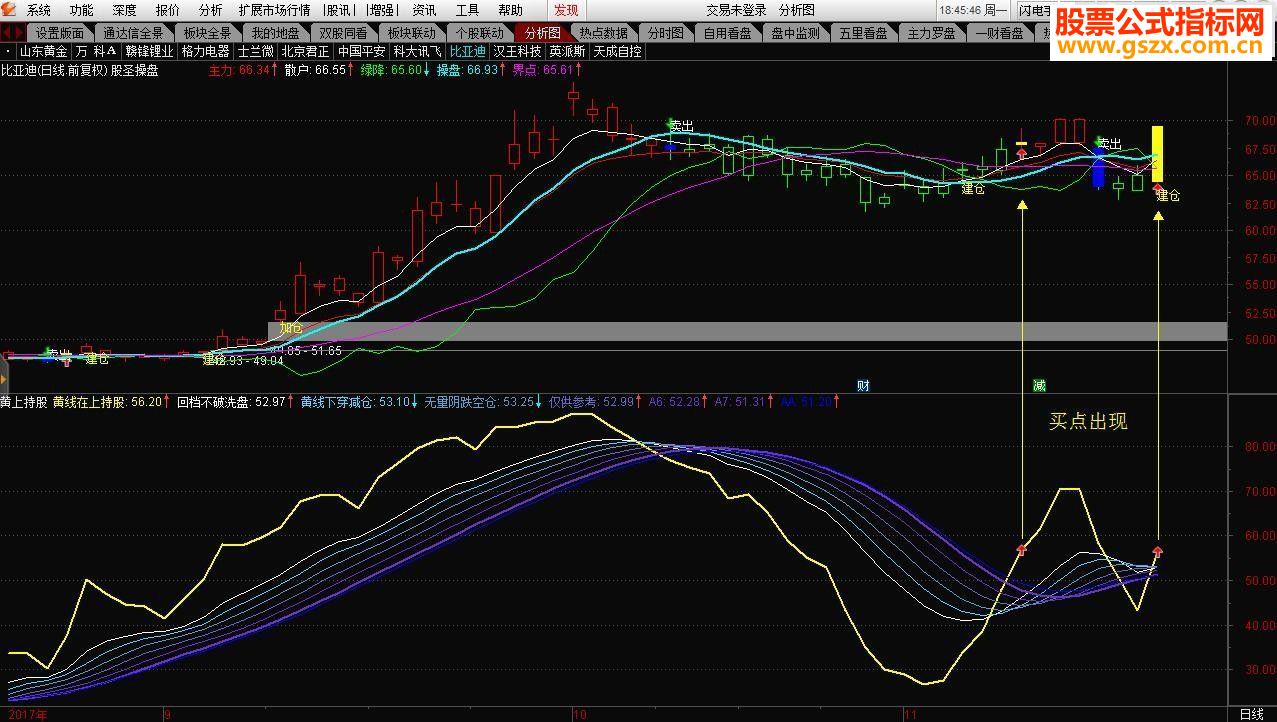The height and width of the screenshot is (722, 1277).
Task: Click the small dot before 山东黄金
Action: pos(8,51)
